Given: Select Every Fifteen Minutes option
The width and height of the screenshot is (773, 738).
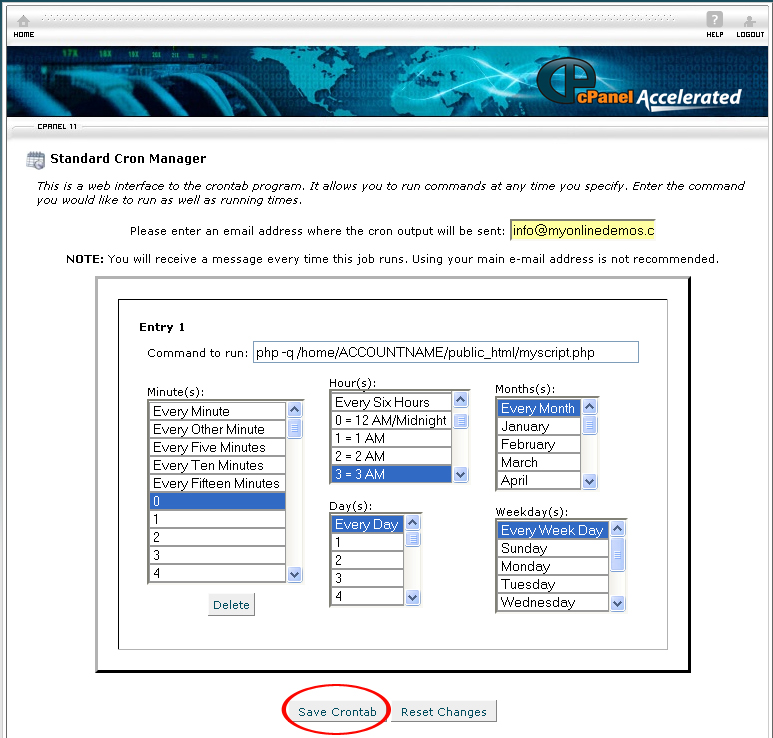Looking at the screenshot, I should pyautogui.click(x=217, y=483).
